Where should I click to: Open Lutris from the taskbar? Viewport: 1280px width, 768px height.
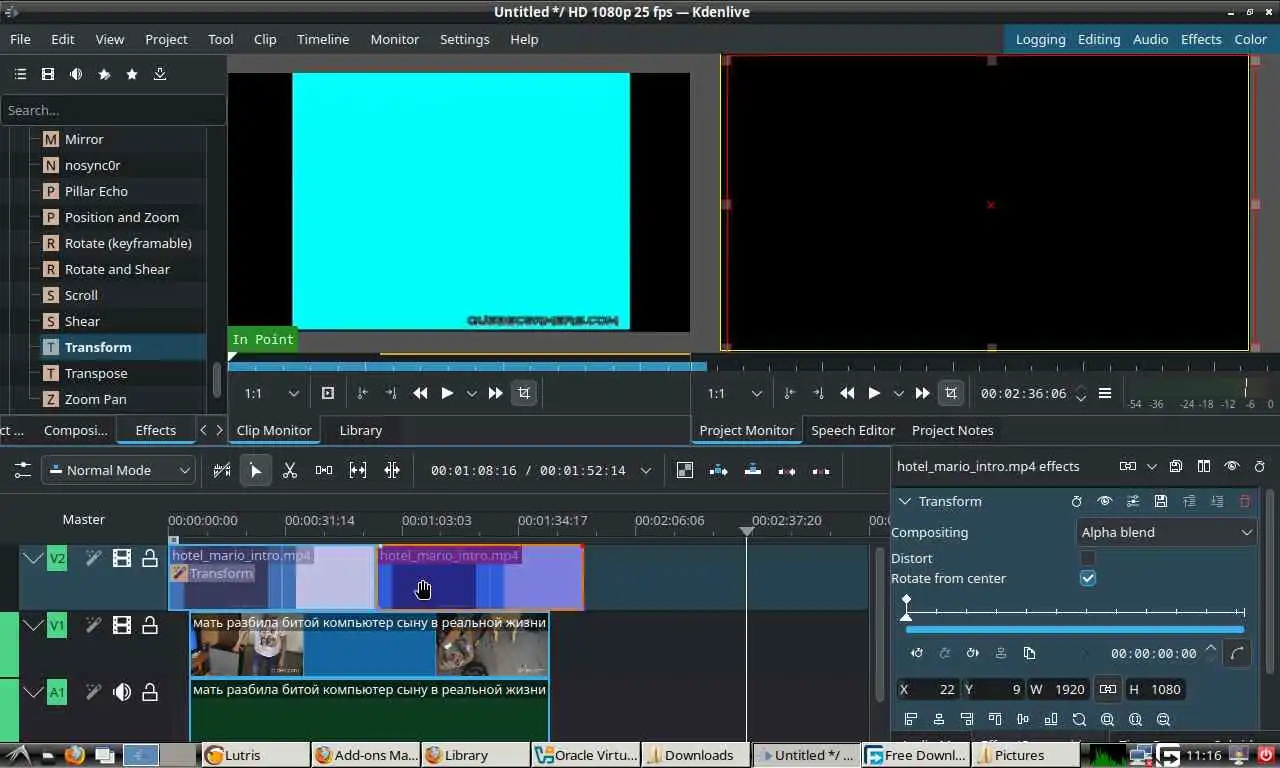[x=255, y=755]
